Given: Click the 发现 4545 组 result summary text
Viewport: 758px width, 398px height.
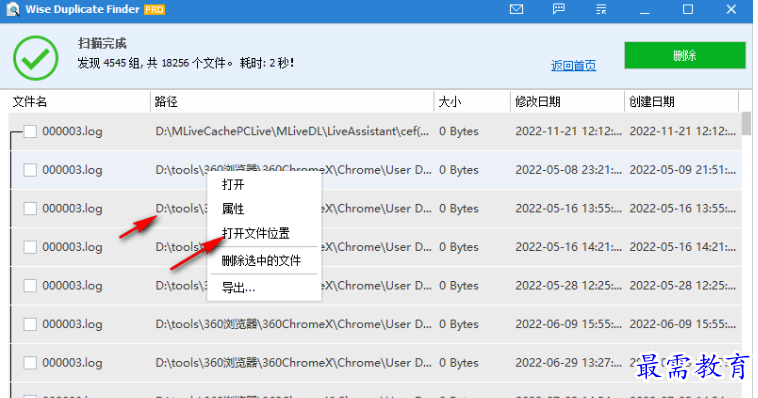Looking at the screenshot, I should [186, 63].
